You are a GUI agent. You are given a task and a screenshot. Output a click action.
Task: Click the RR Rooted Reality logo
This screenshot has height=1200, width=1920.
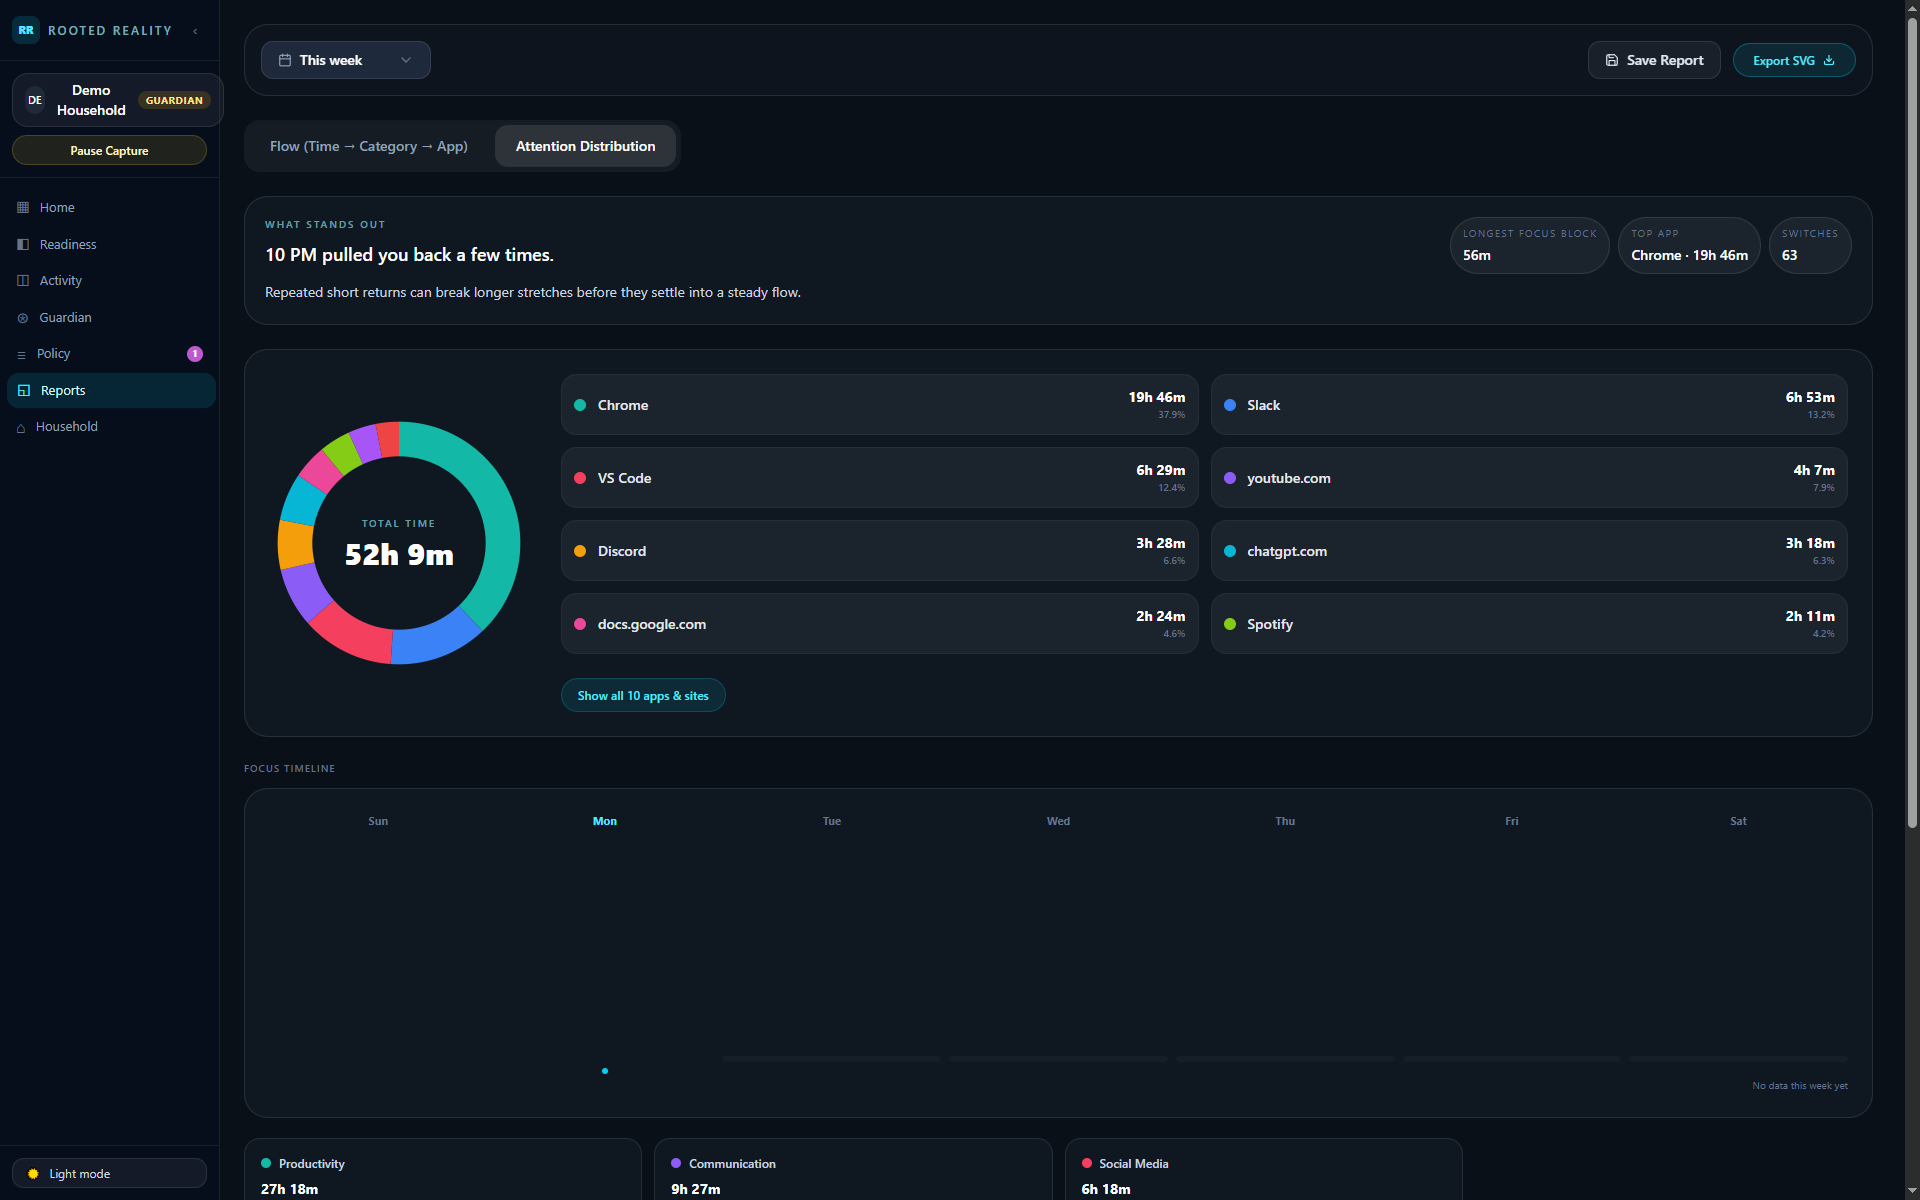pos(26,30)
